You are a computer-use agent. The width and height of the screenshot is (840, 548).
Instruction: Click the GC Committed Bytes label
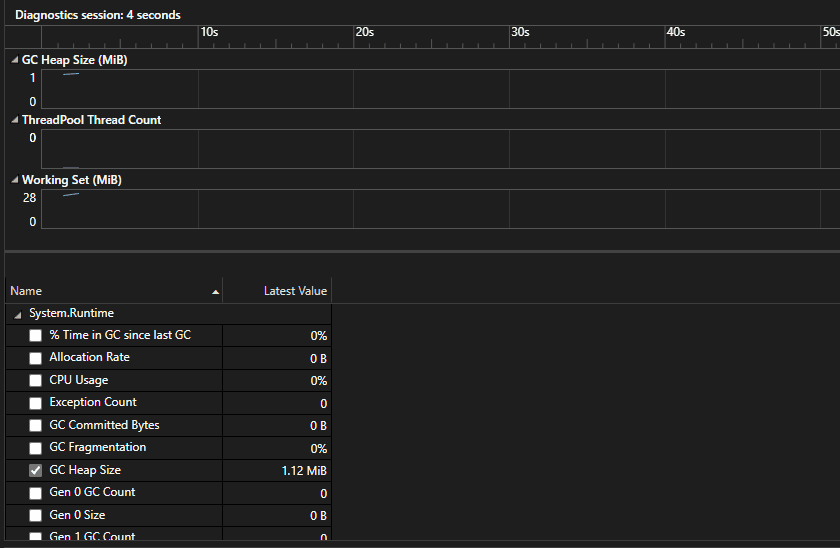(104, 425)
